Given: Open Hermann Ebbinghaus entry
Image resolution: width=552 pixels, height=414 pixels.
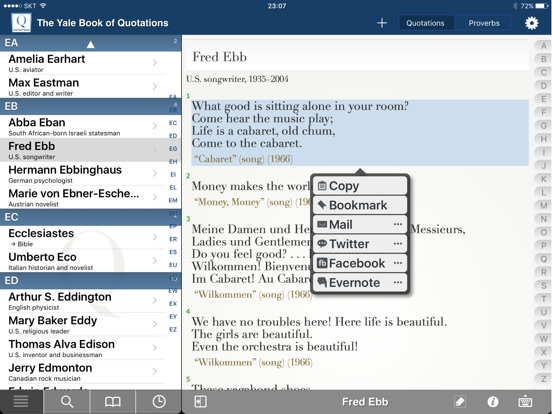Looking at the screenshot, I should click(83, 174).
